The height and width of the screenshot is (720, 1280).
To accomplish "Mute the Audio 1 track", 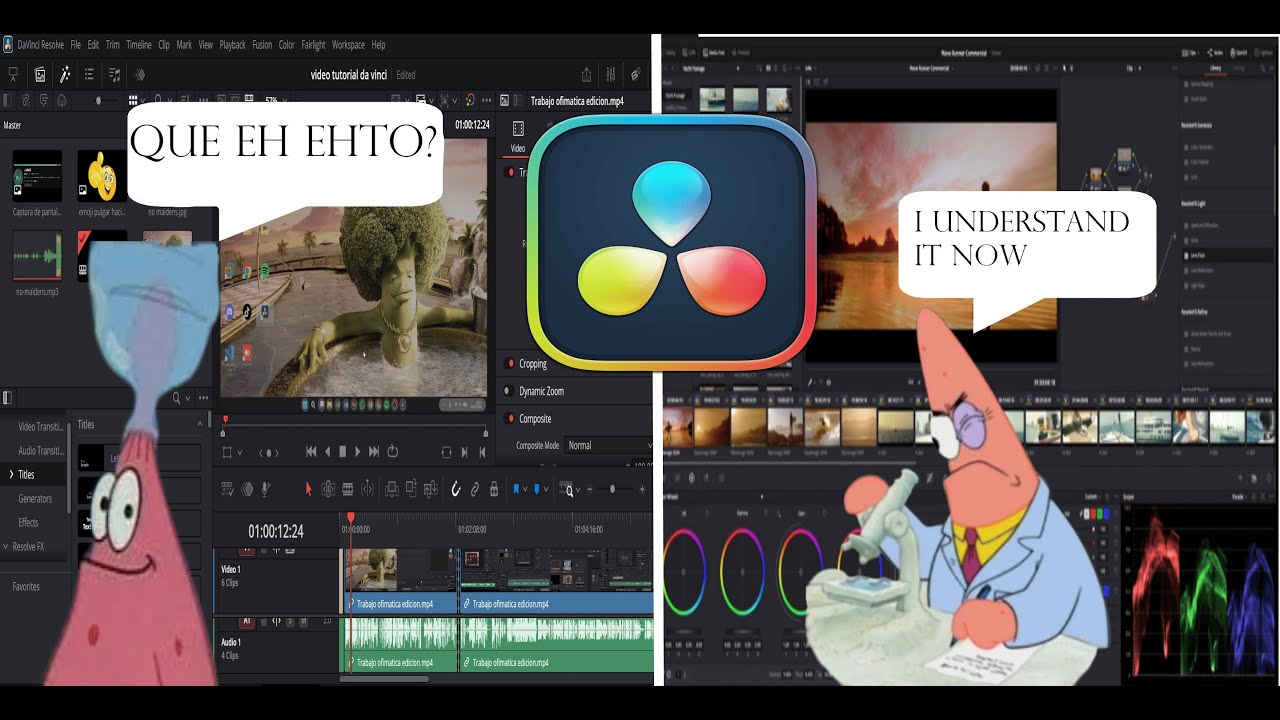I will (303, 621).
